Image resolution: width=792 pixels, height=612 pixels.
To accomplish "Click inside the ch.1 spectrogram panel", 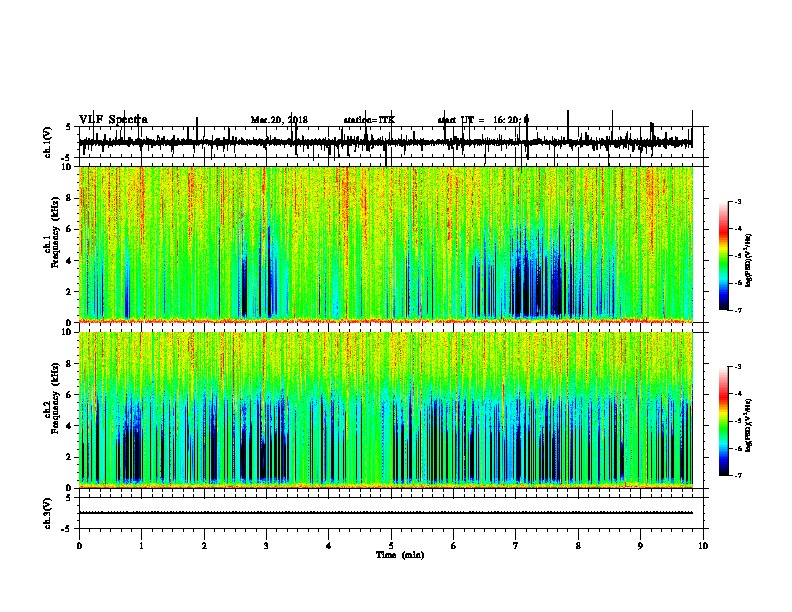I will [x=386, y=244].
